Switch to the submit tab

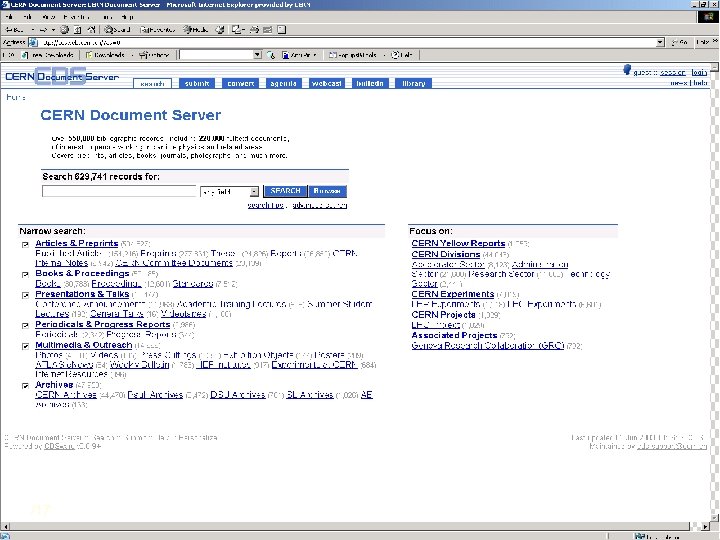pyautogui.click(x=197, y=84)
